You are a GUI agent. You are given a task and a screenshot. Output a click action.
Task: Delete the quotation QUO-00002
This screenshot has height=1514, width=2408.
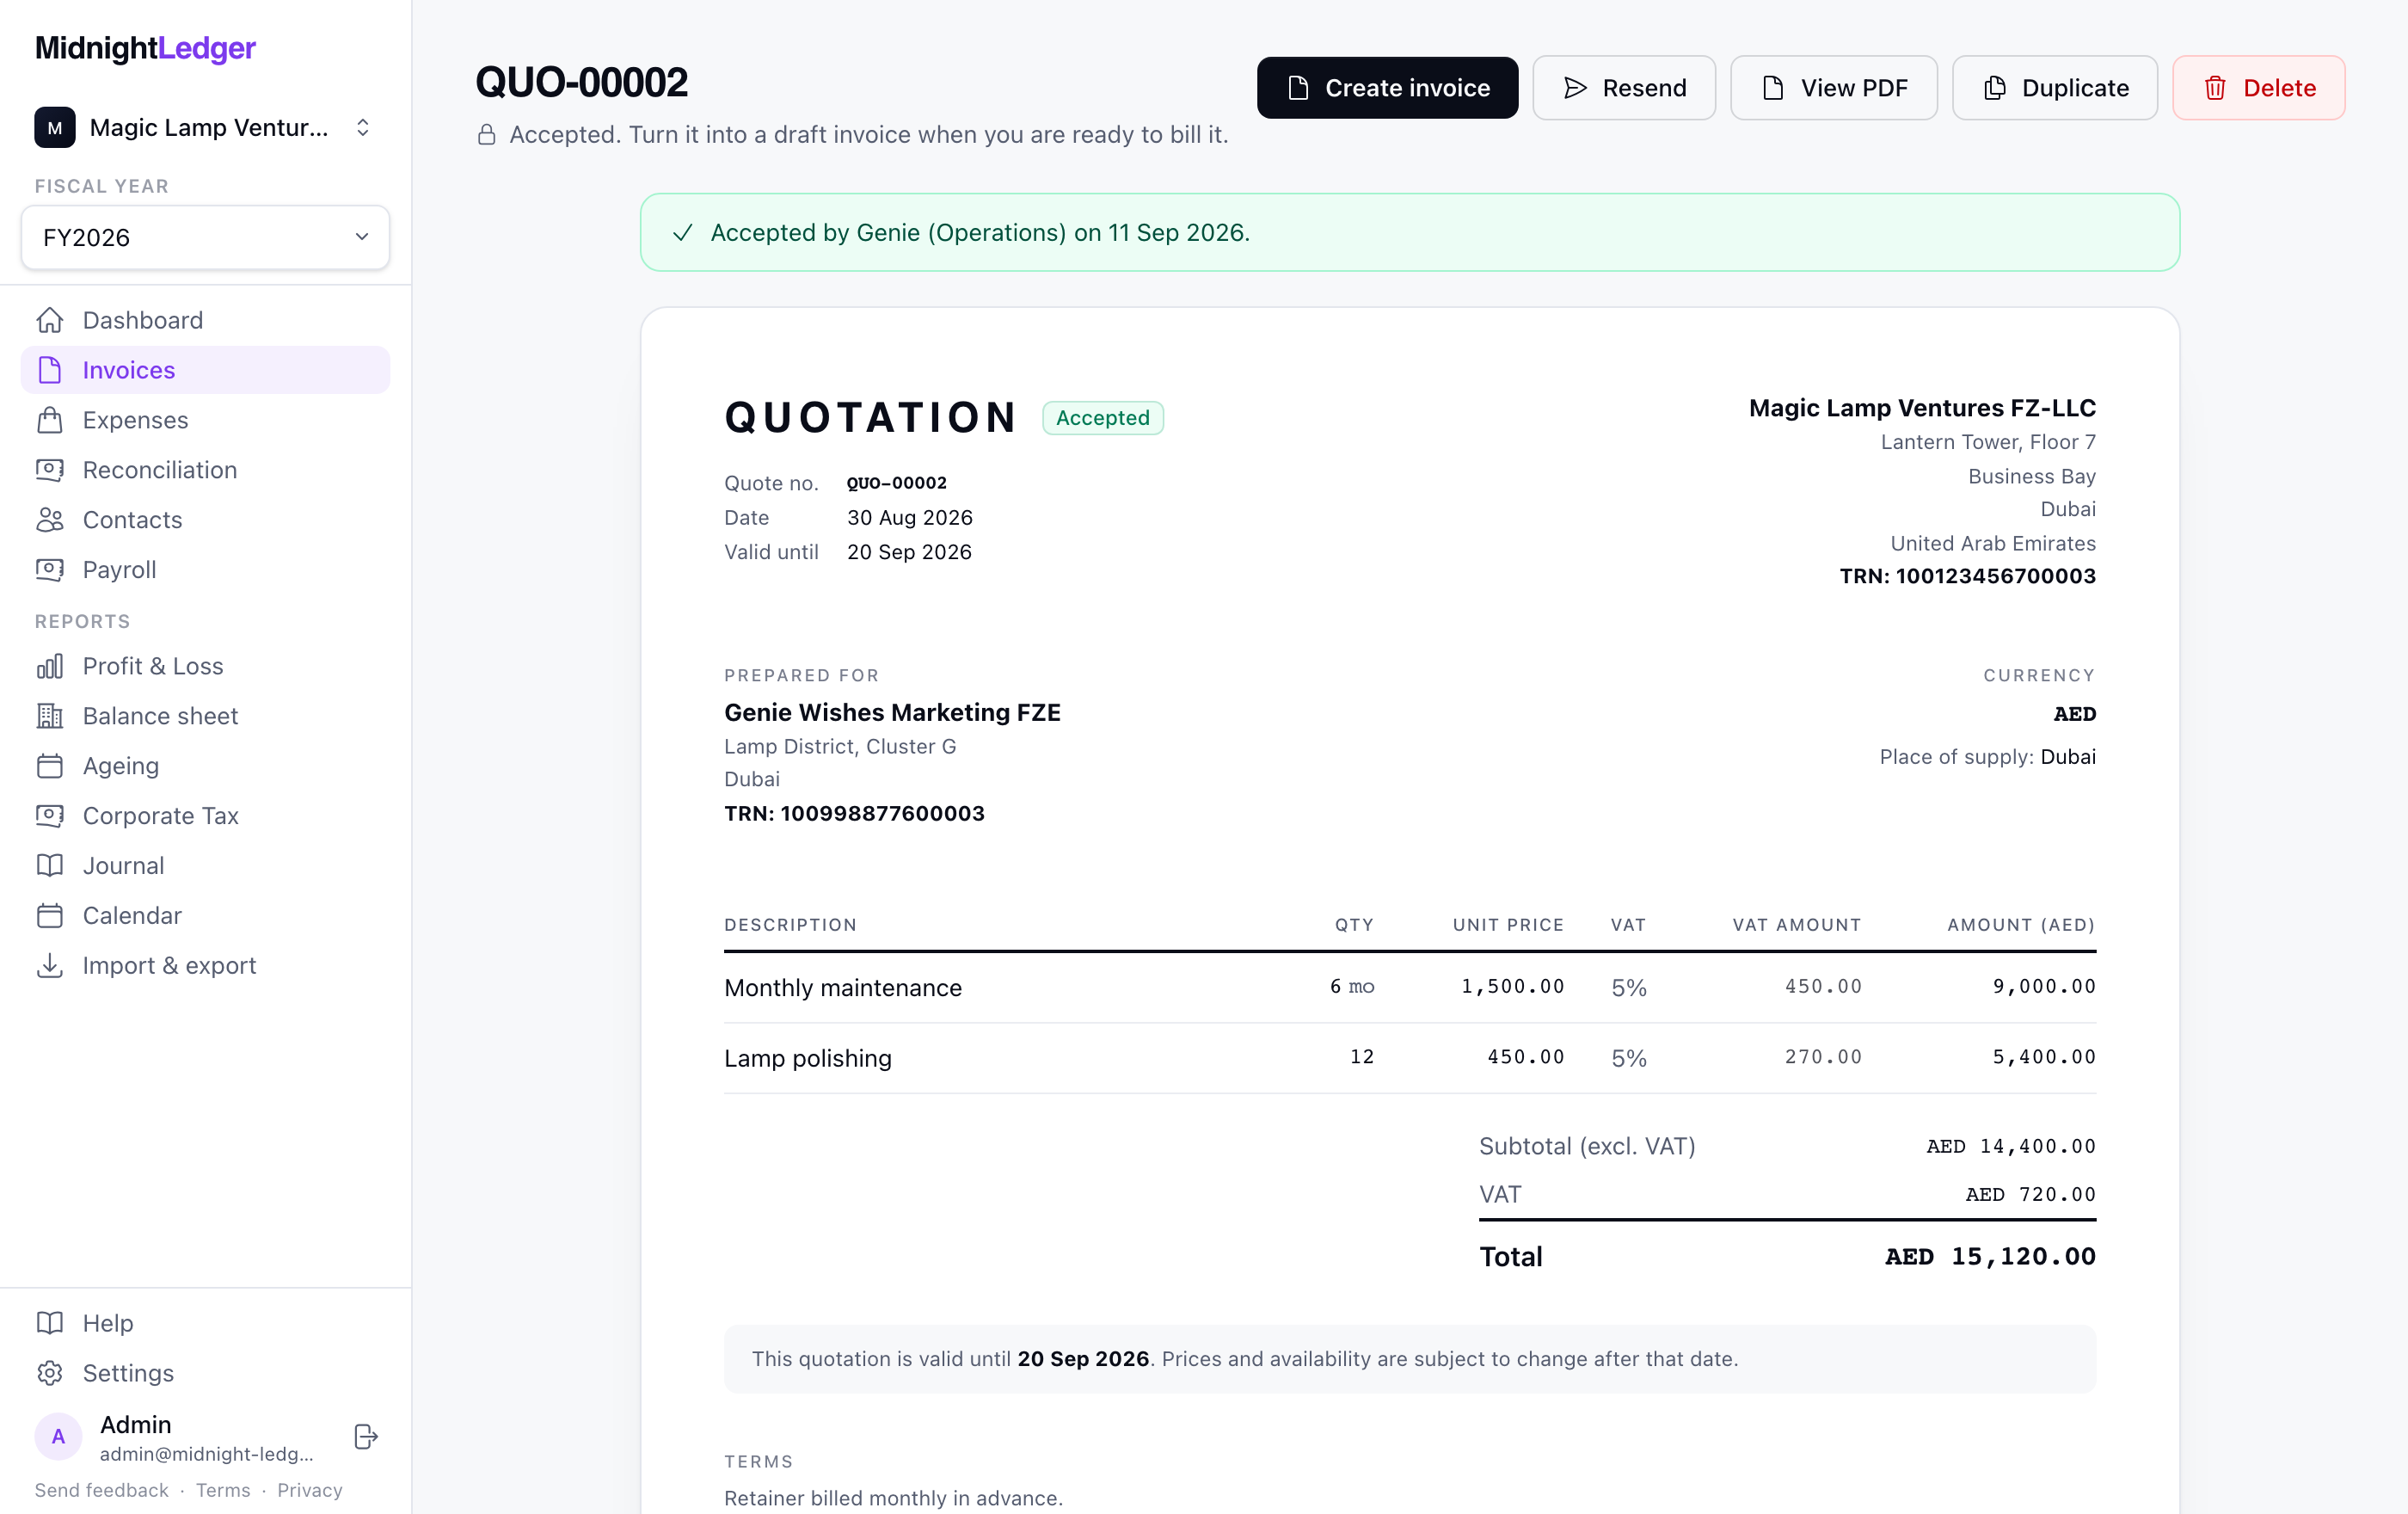tap(2258, 88)
